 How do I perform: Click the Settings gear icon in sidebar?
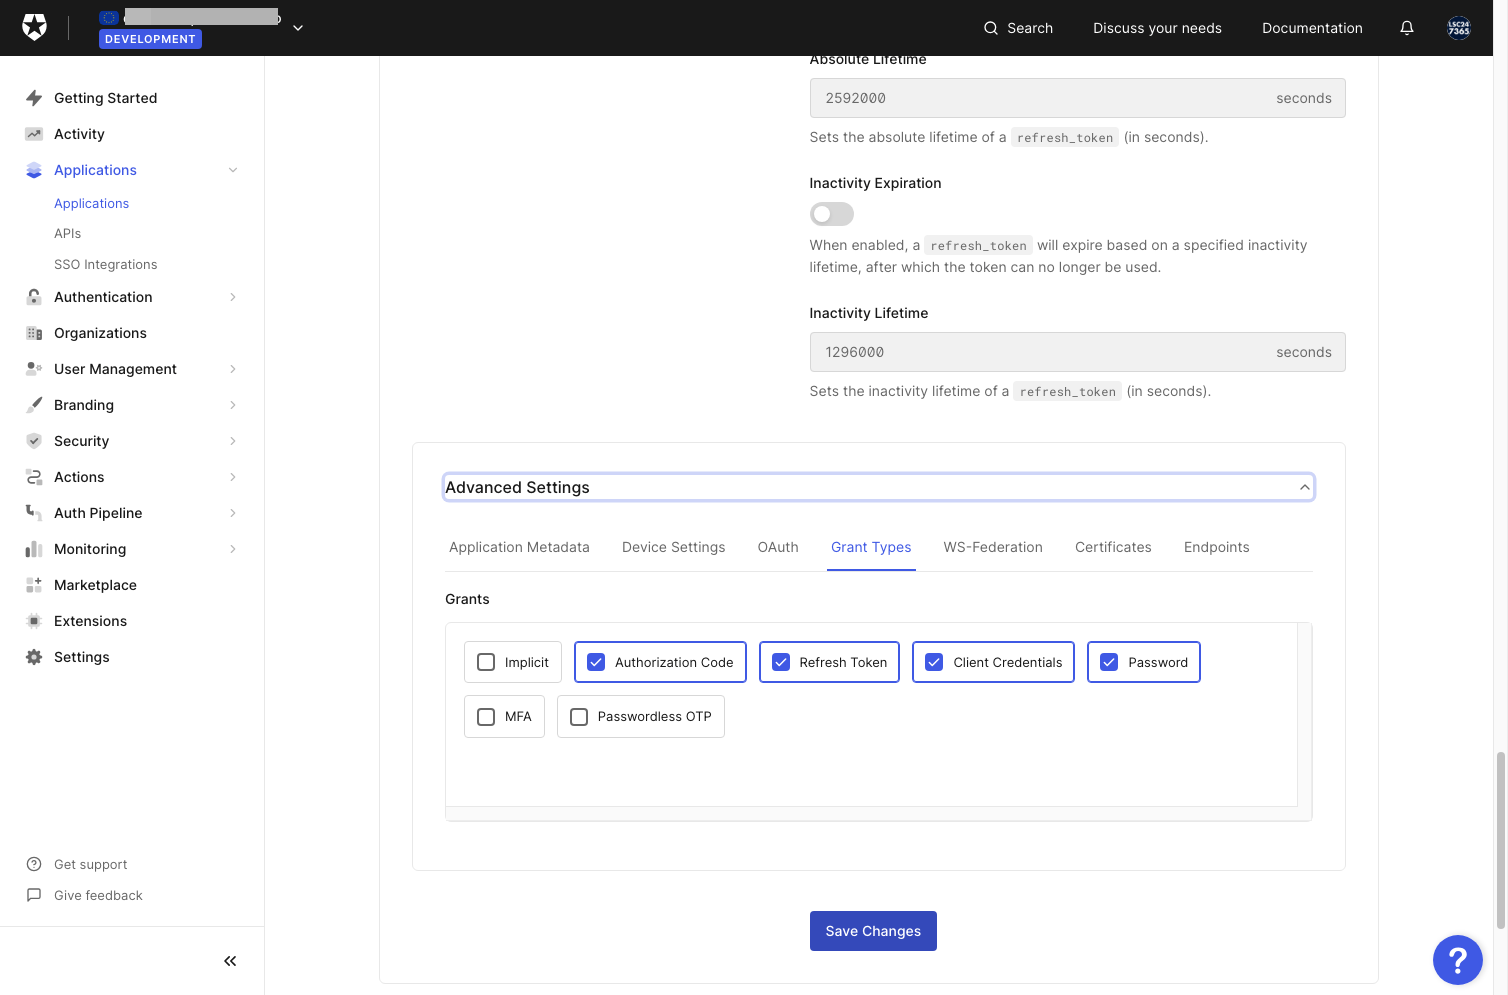tap(34, 657)
